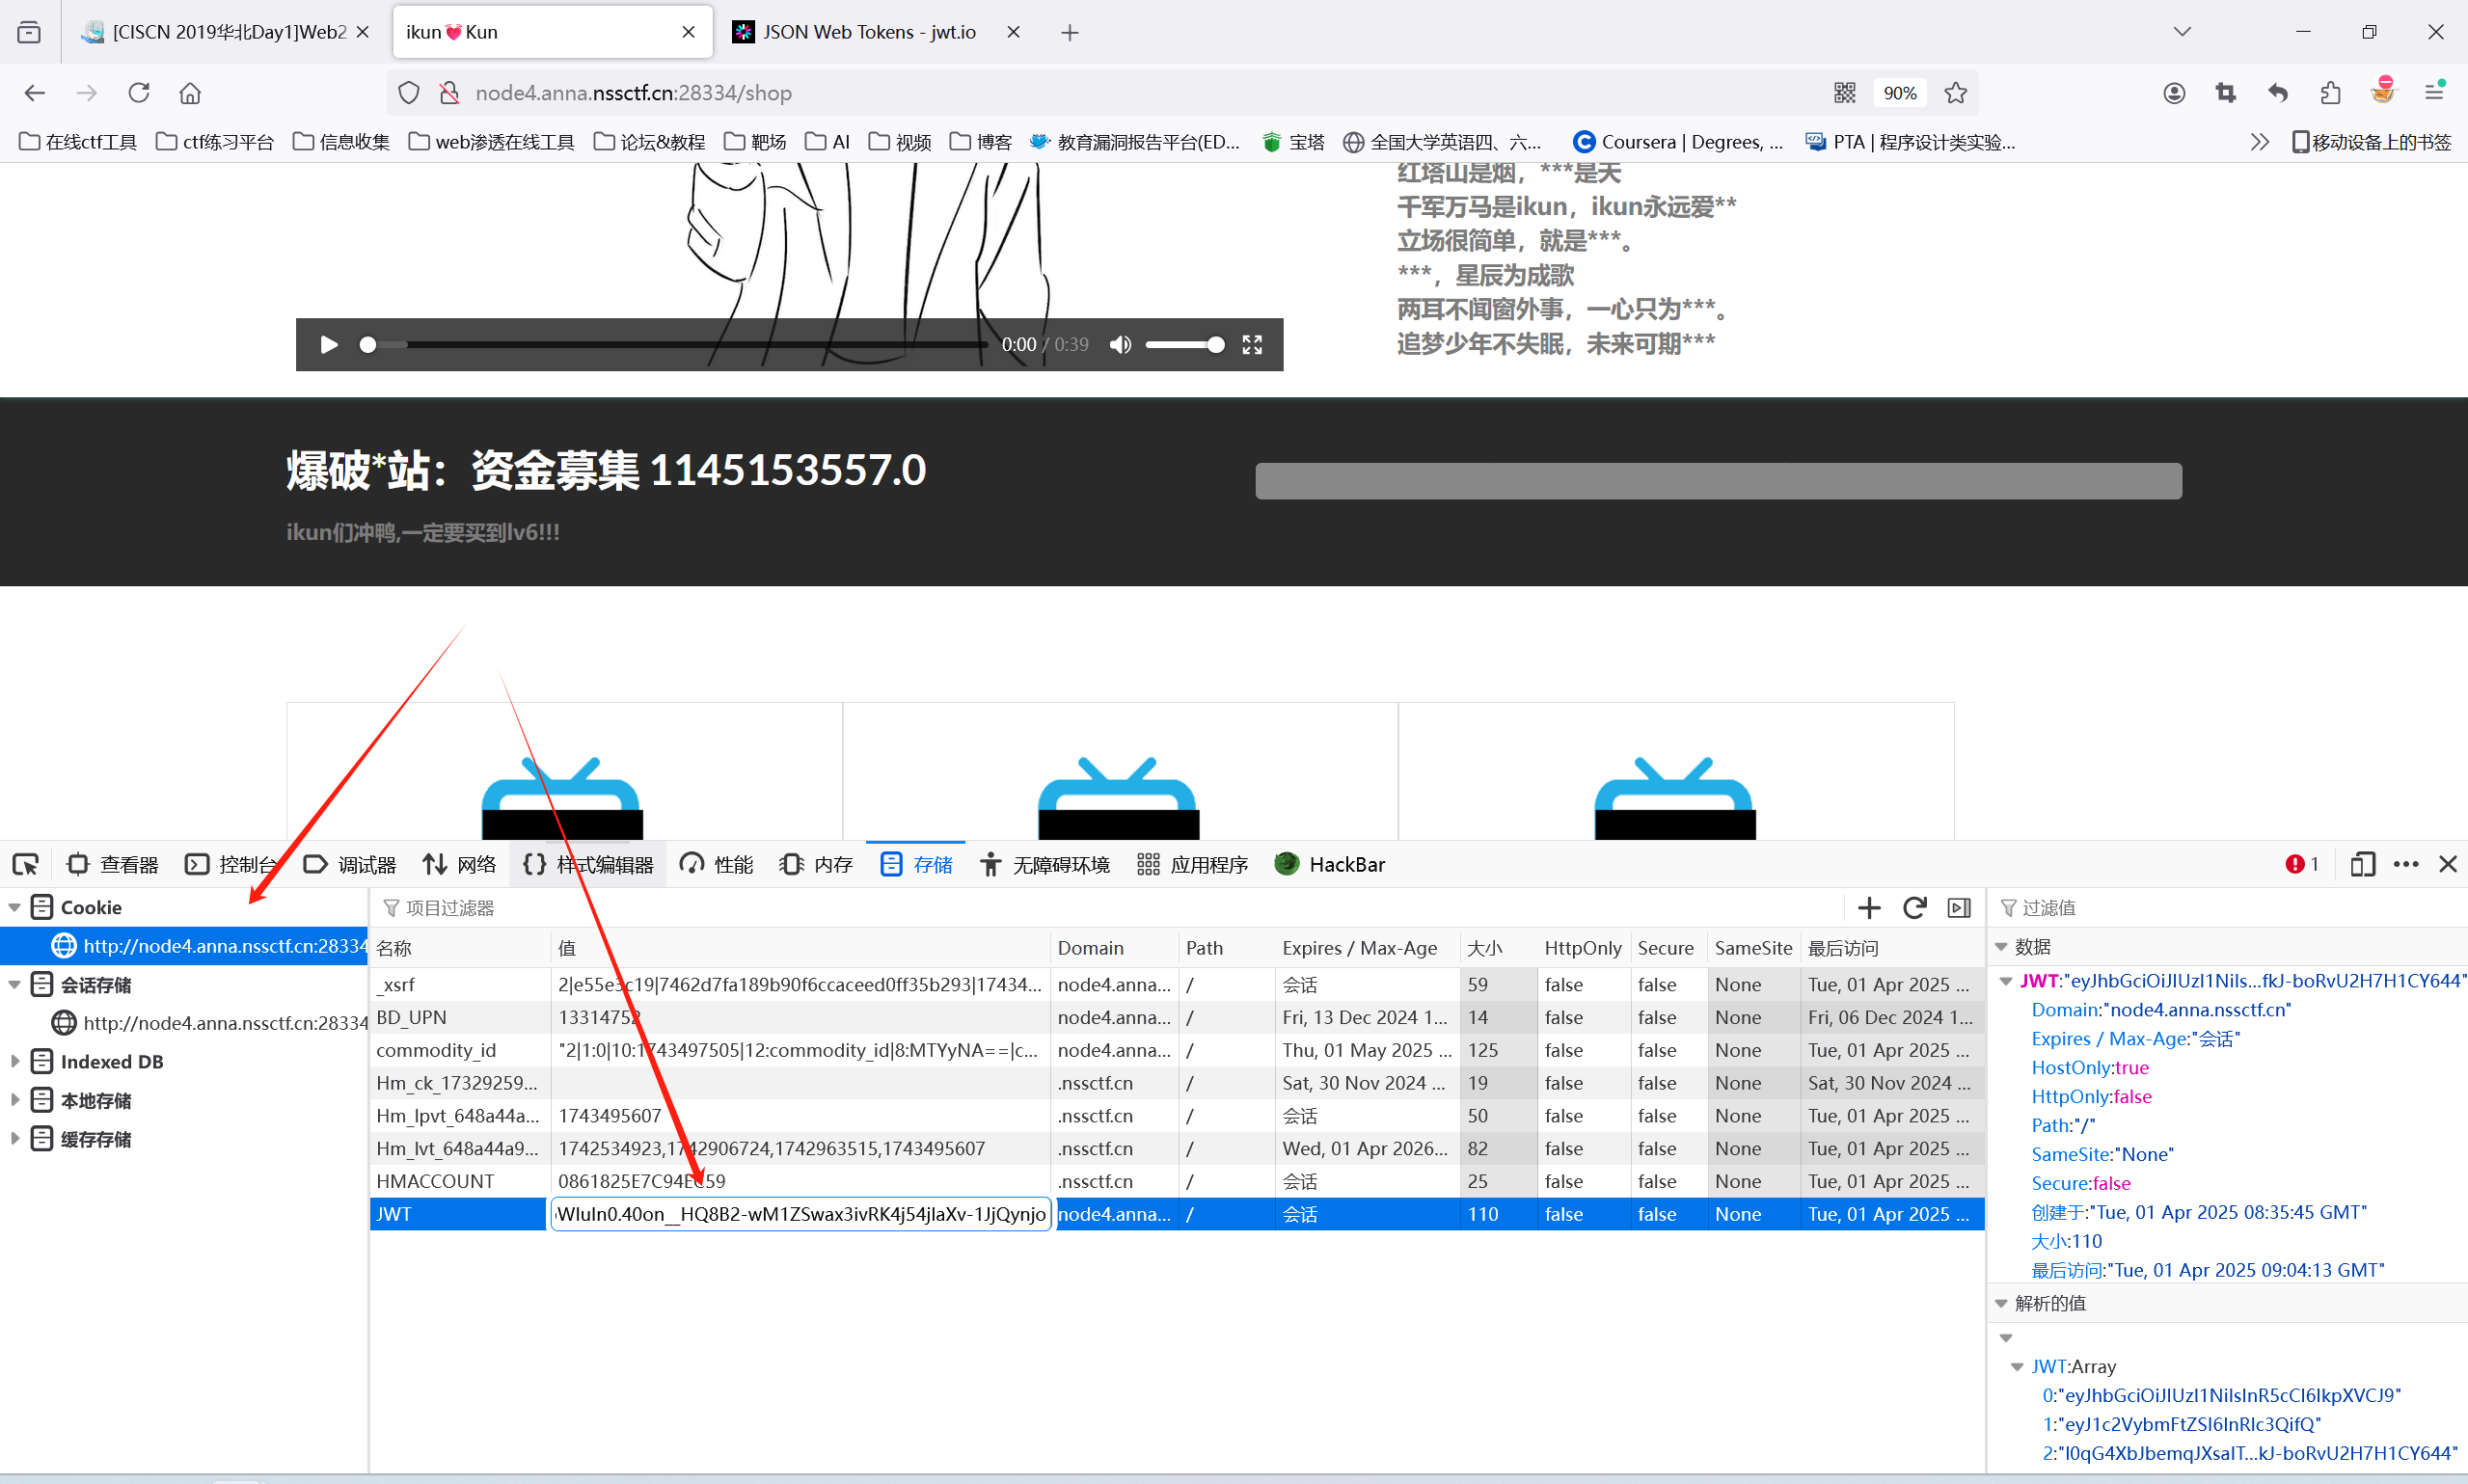Screen dimensions: 2468x1484
Task: Mute the video player volume
Action: point(1120,345)
